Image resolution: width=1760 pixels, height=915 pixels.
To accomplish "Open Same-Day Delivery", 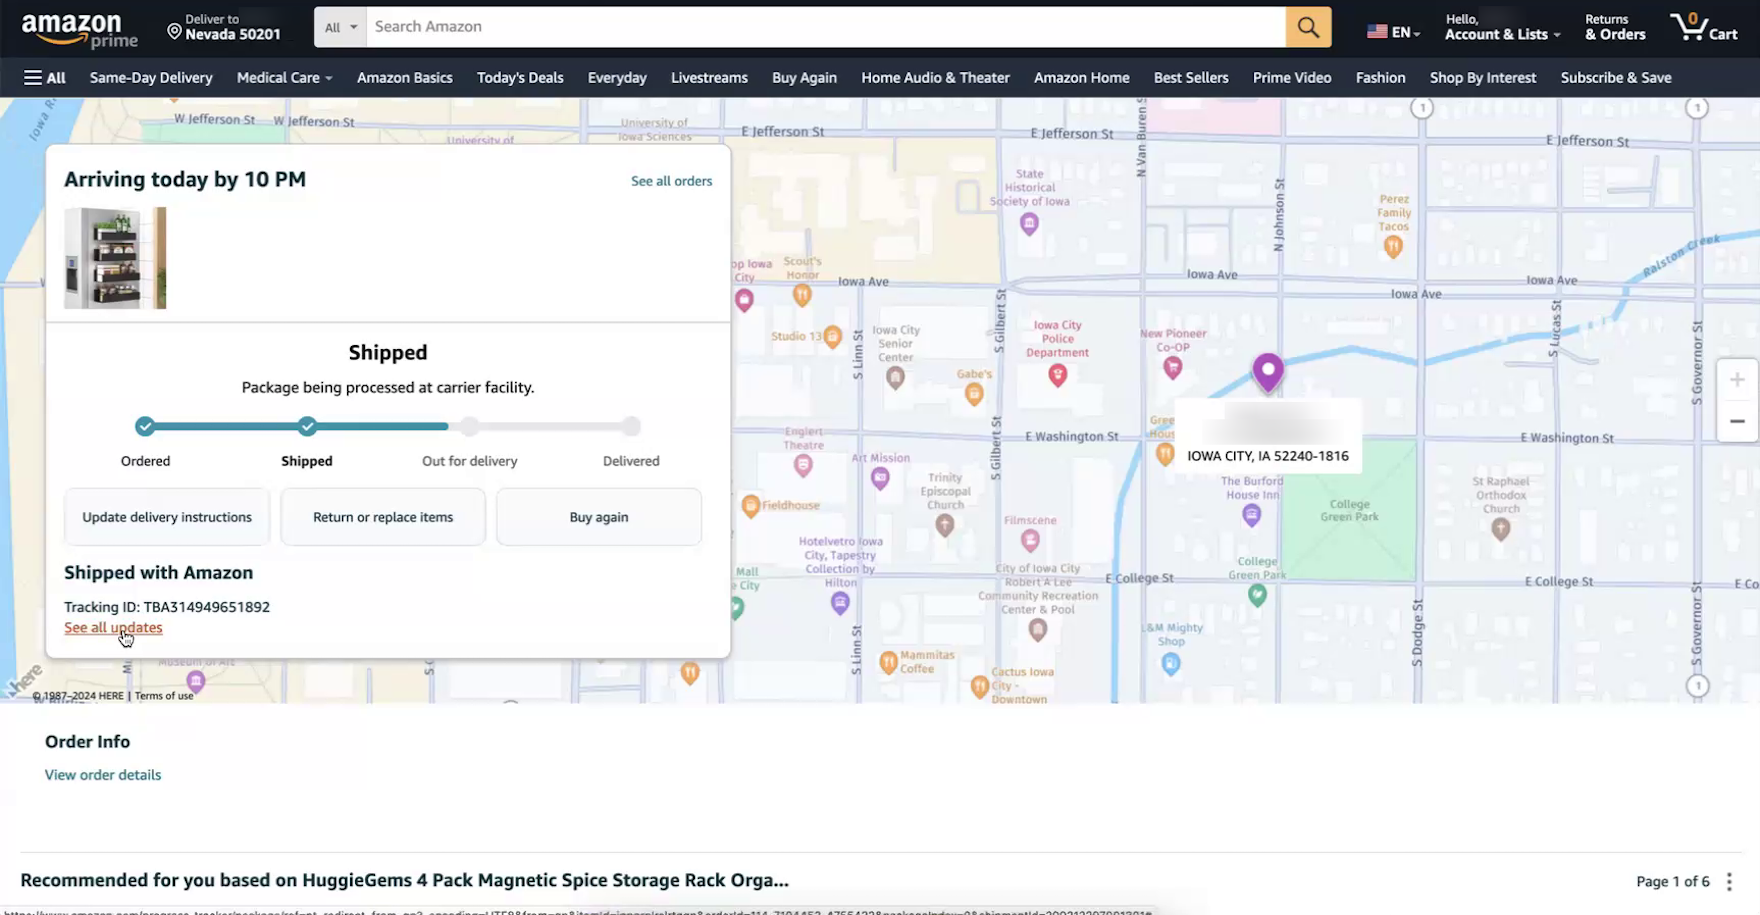I will [x=151, y=78].
